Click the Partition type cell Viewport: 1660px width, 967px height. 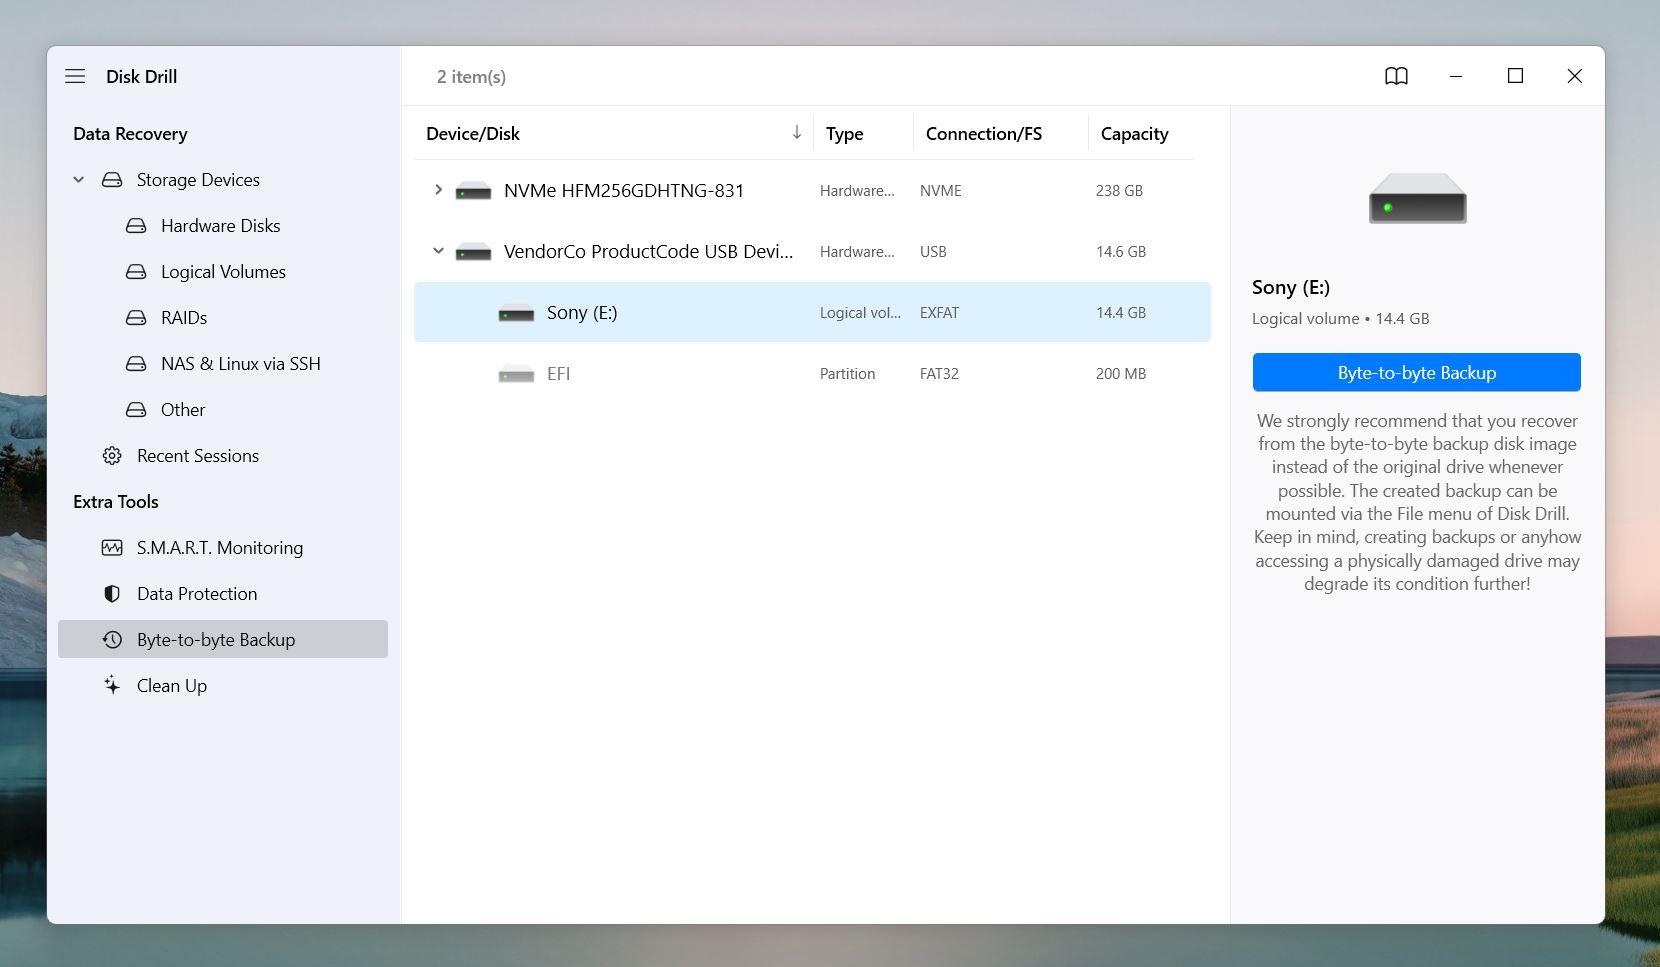tap(847, 374)
